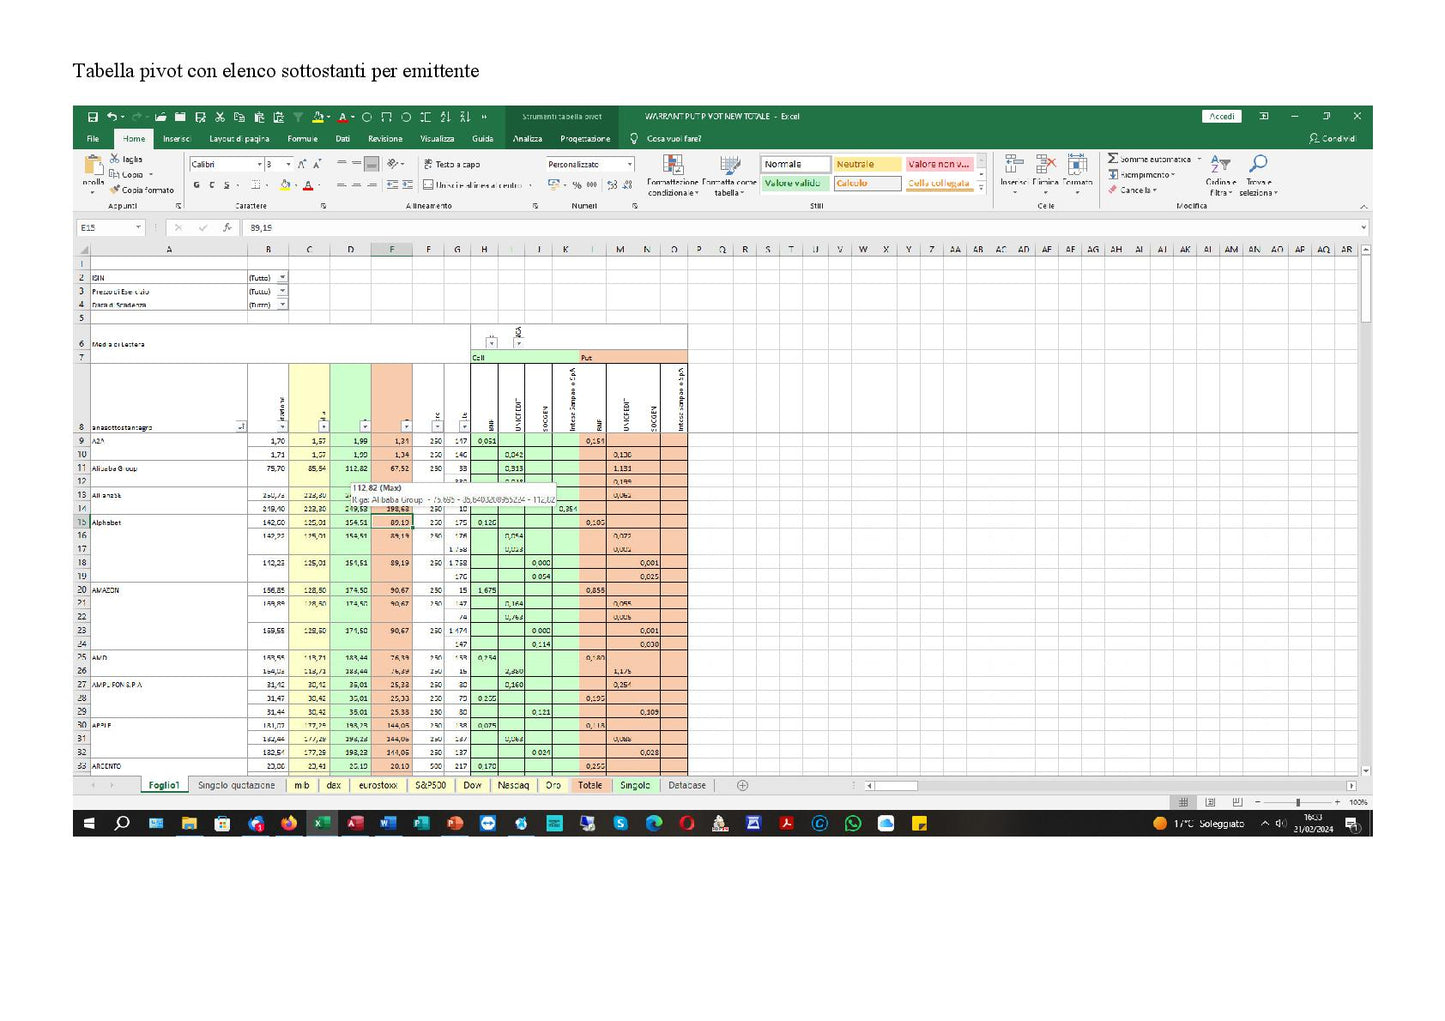Open the ISIN filter dropdown
Viewport: 1445px width, 1021px height.
[283, 277]
